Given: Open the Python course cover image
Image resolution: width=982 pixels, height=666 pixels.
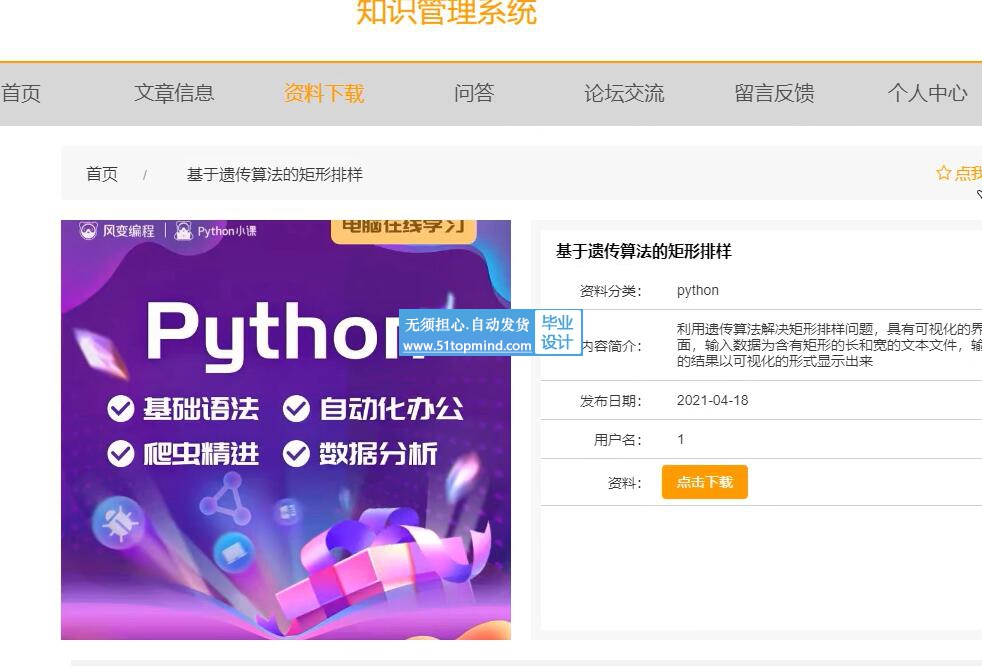Looking at the screenshot, I should point(286,430).
